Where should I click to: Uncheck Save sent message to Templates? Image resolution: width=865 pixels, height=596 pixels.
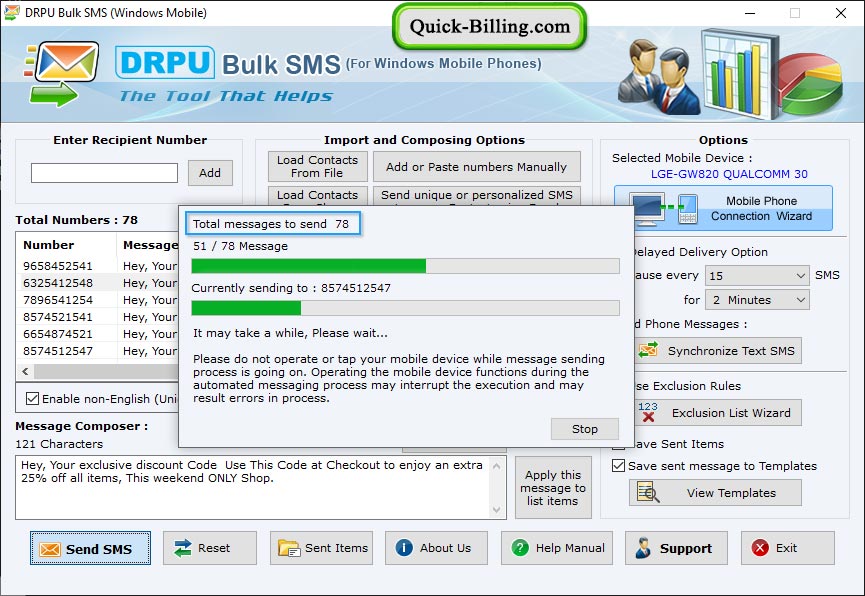pyautogui.click(x=618, y=465)
